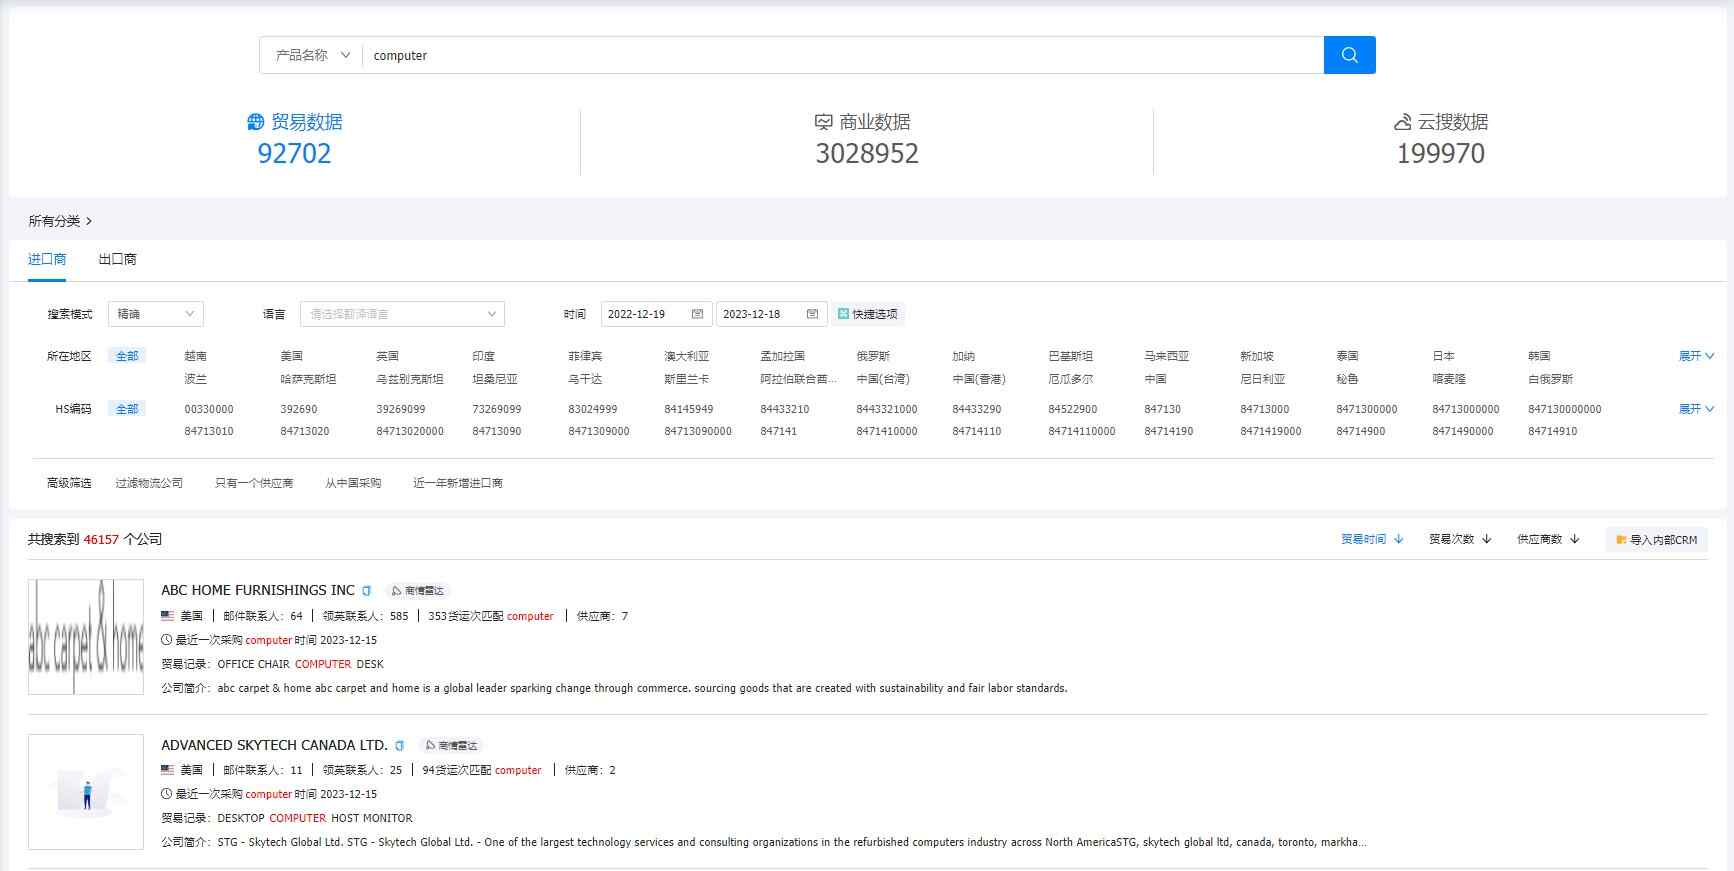
Task: Select 全部 in the 所在地区 row
Action: coord(127,356)
